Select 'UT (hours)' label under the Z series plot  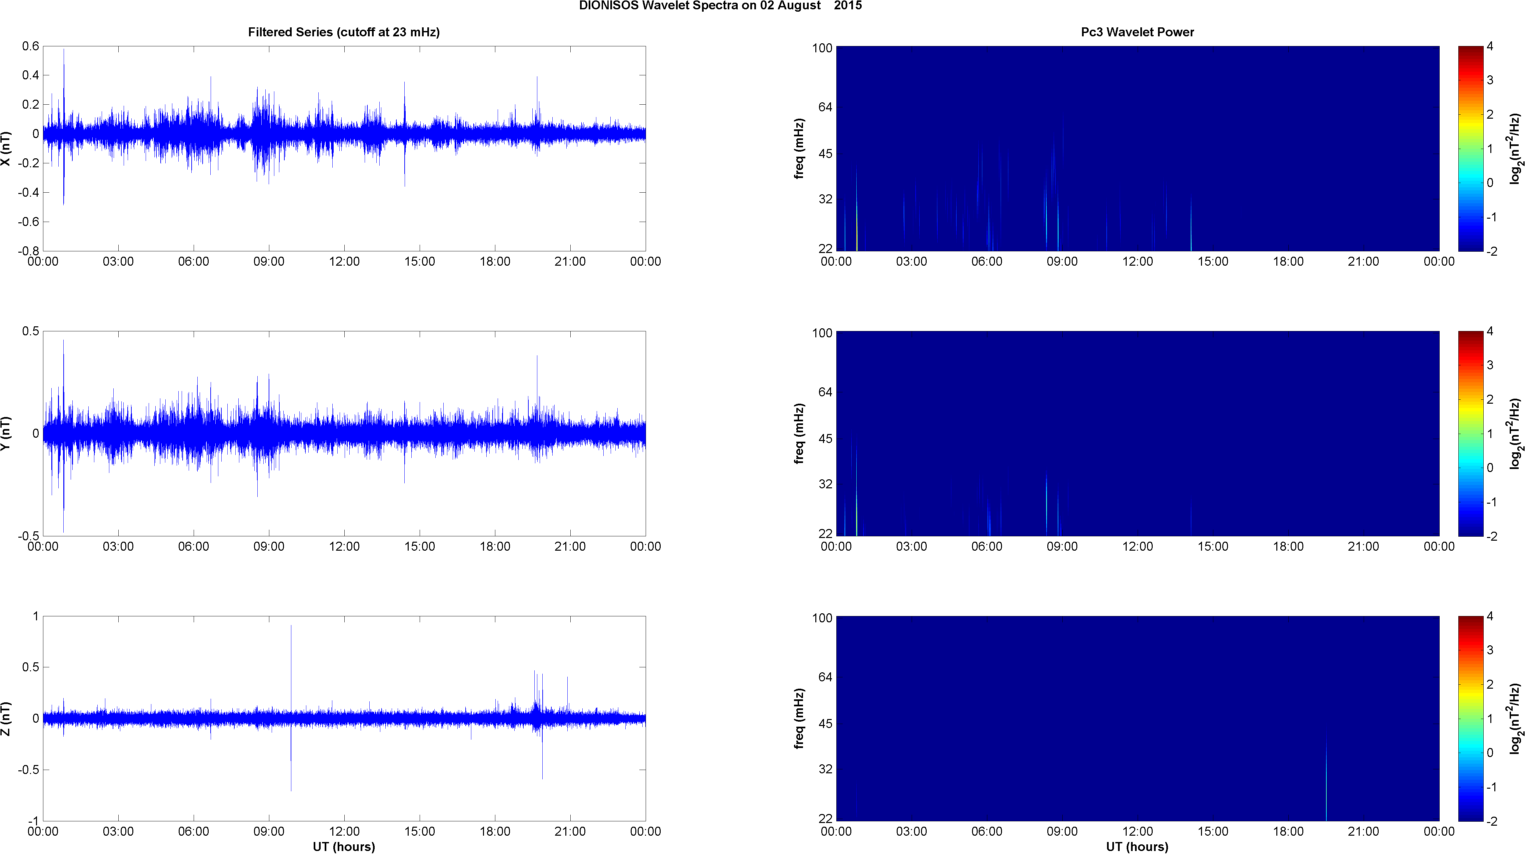[344, 847]
